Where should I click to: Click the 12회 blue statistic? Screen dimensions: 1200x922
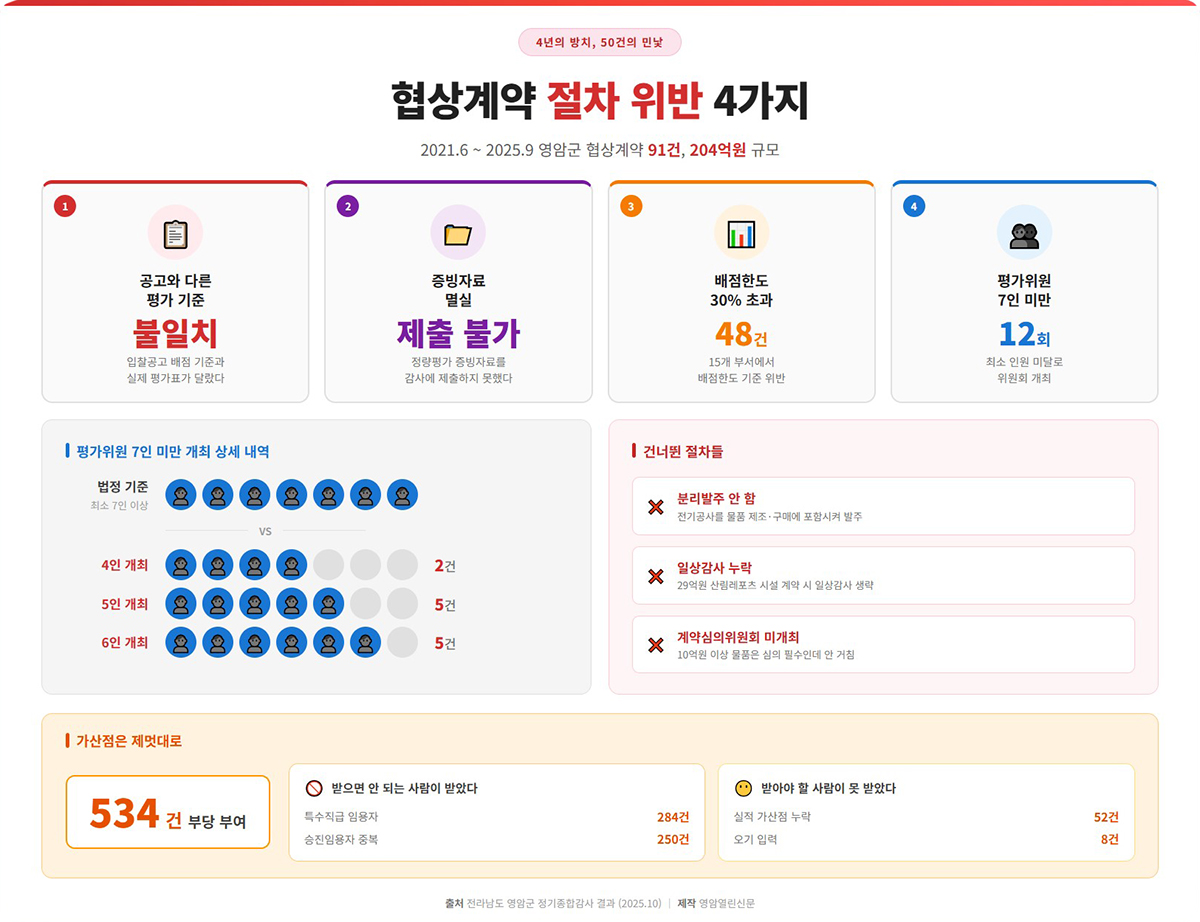[1024, 333]
